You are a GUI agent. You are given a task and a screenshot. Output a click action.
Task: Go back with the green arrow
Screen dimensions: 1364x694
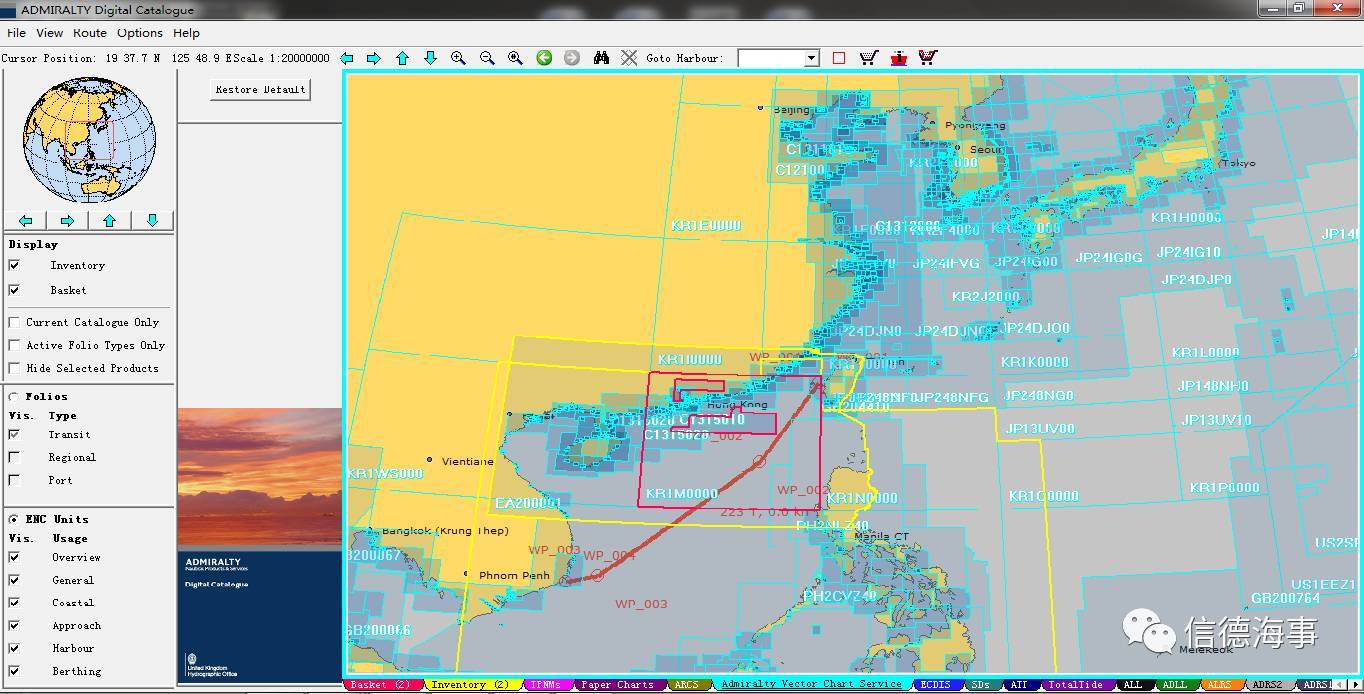click(x=544, y=58)
